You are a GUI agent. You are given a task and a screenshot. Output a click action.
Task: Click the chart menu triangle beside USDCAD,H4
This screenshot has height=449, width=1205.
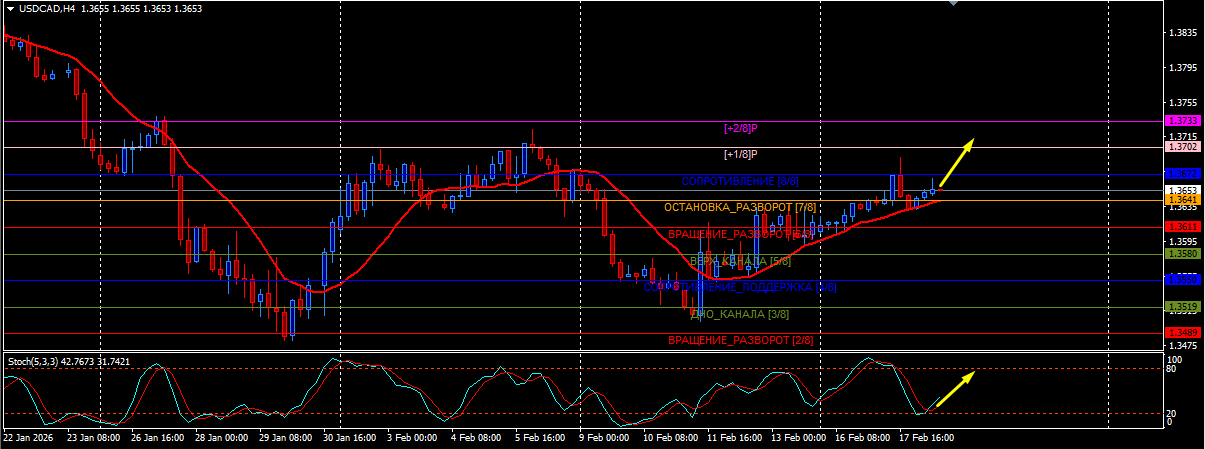click(10, 8)
